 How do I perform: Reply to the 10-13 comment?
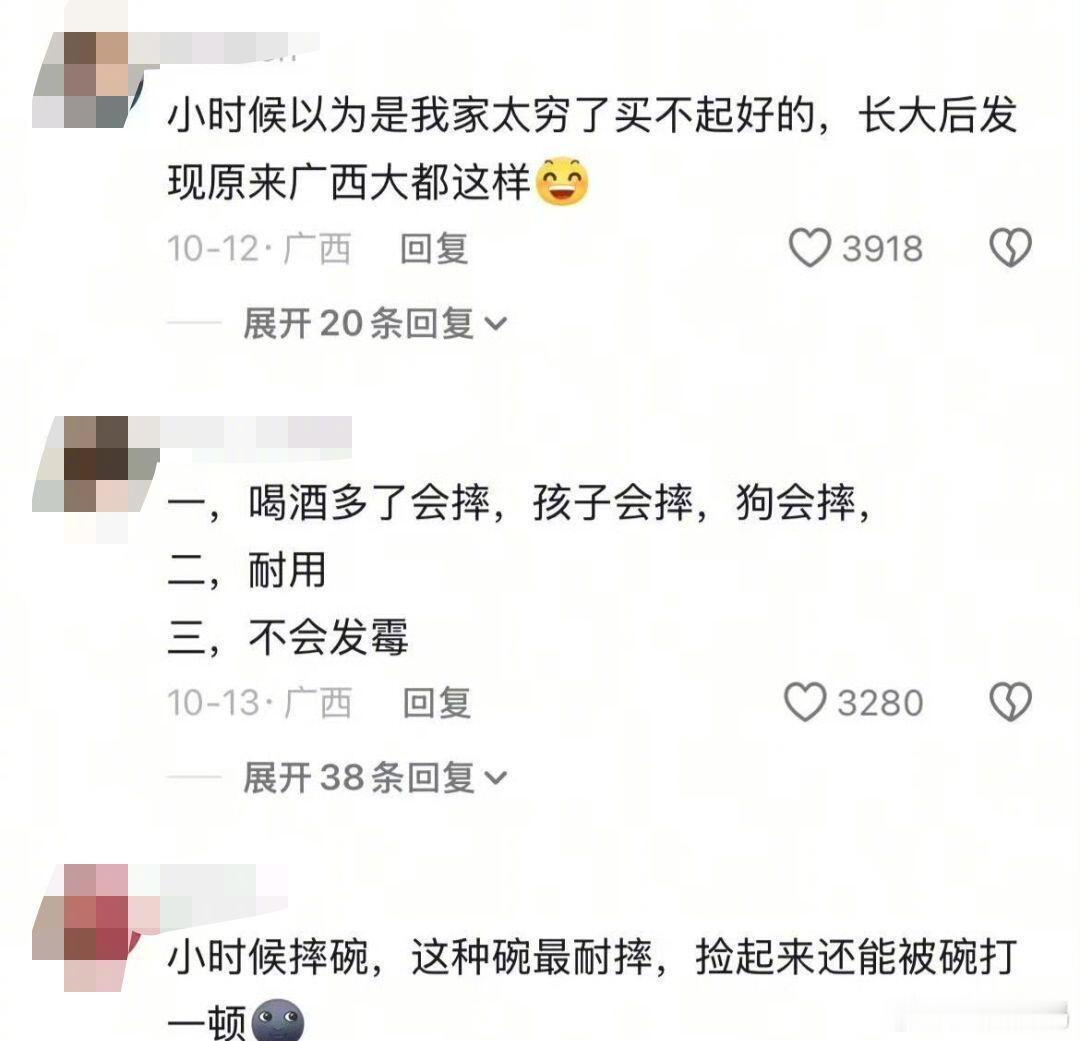(437, 703)
